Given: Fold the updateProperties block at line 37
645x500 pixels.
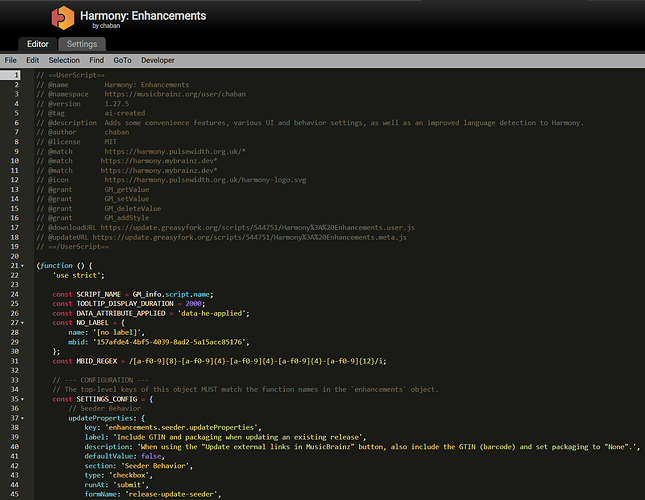Looking at the screenshot, I should 23,419.
